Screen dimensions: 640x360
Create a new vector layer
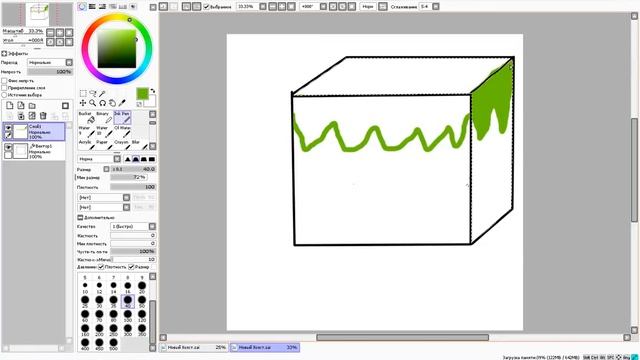20,106
